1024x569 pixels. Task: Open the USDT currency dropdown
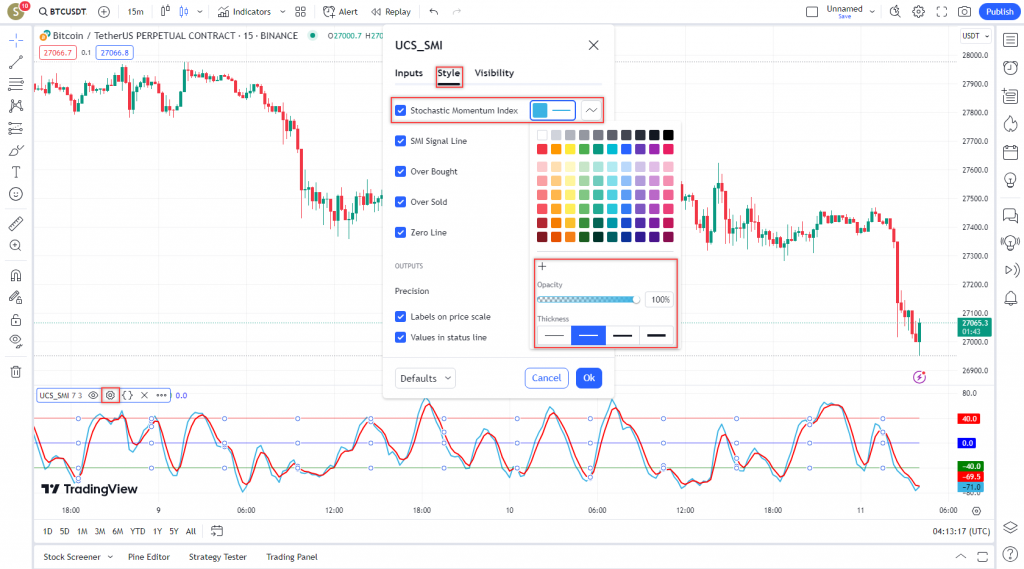(973, 36)
